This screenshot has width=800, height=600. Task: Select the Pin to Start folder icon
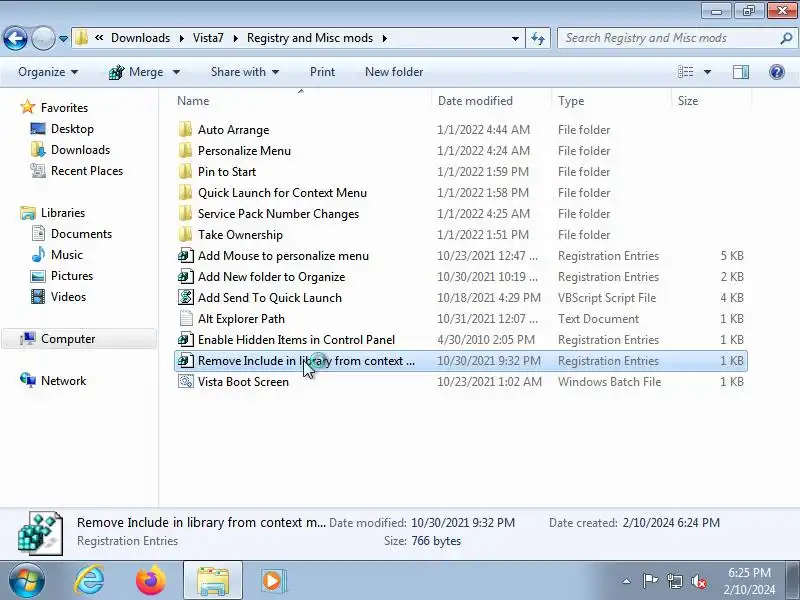(x=185, y=171)
